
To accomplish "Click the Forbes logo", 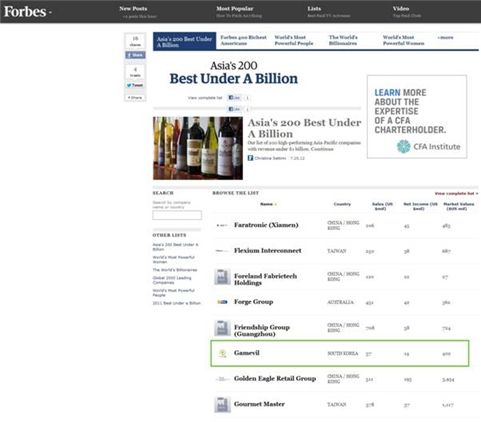I will (25, 12).
